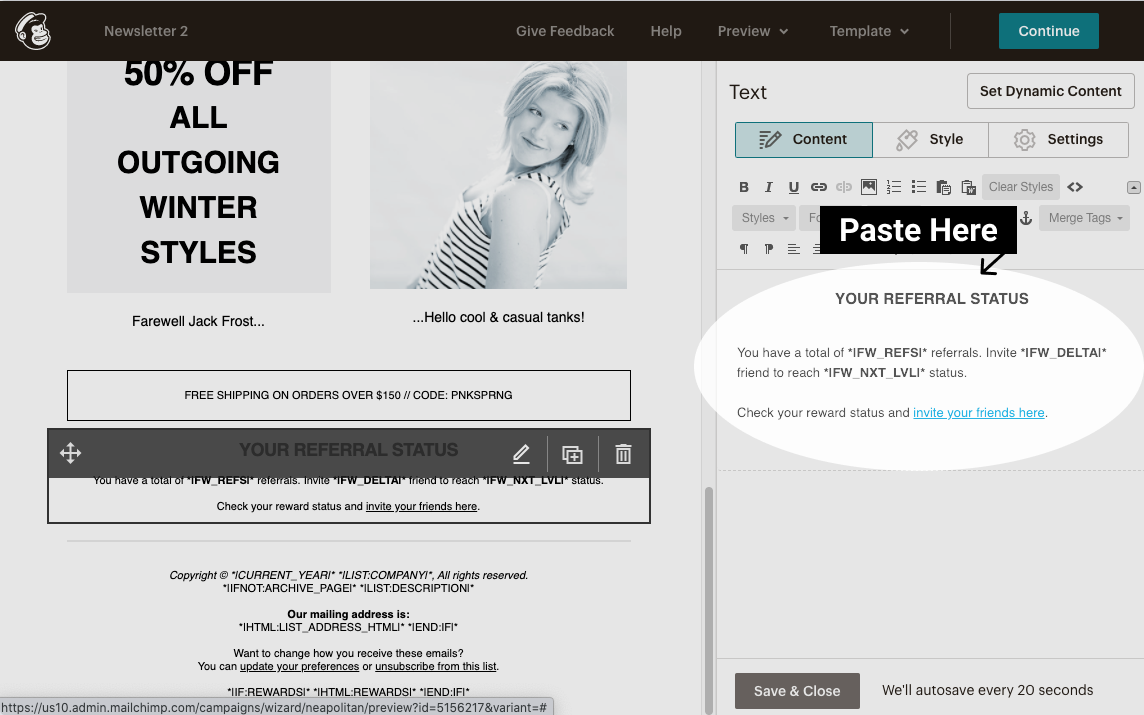Open the update your preferences link
The image size is (1144, 715).
299,666
